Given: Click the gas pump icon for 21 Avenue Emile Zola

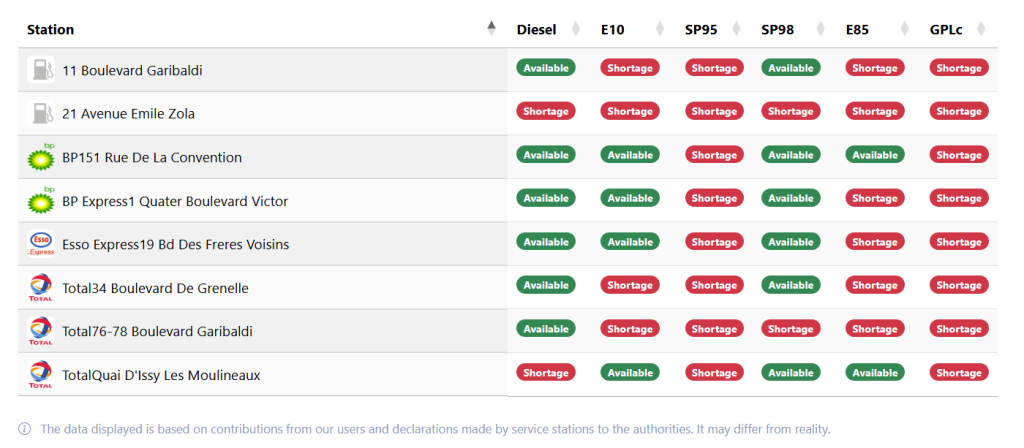Looking at the screenshot, I should coord(41,113).
